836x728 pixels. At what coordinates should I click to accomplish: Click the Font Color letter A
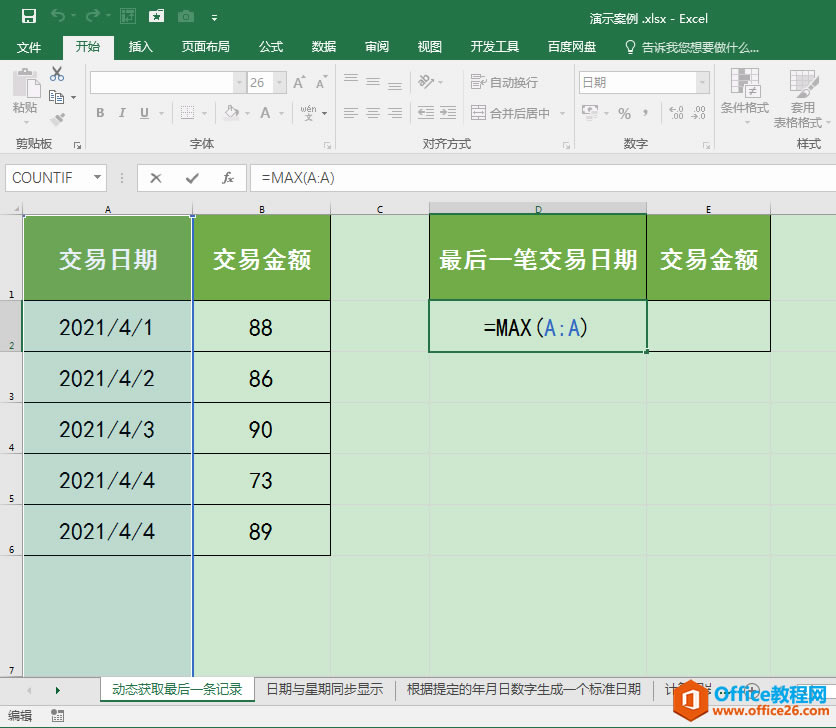pos(265,113)
